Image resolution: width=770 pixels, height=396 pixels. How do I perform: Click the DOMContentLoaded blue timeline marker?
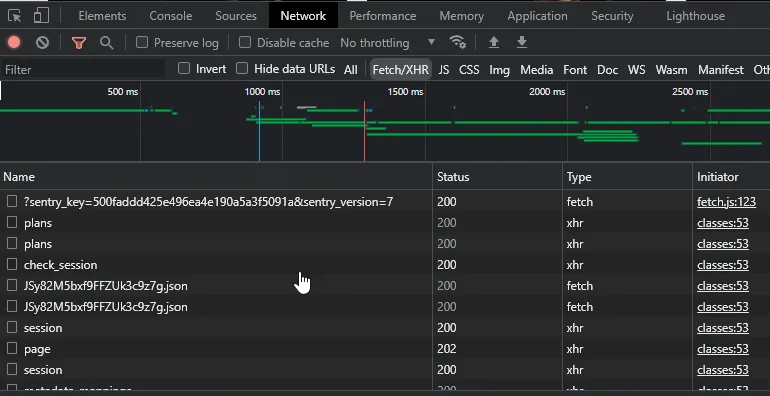(259, 131)
